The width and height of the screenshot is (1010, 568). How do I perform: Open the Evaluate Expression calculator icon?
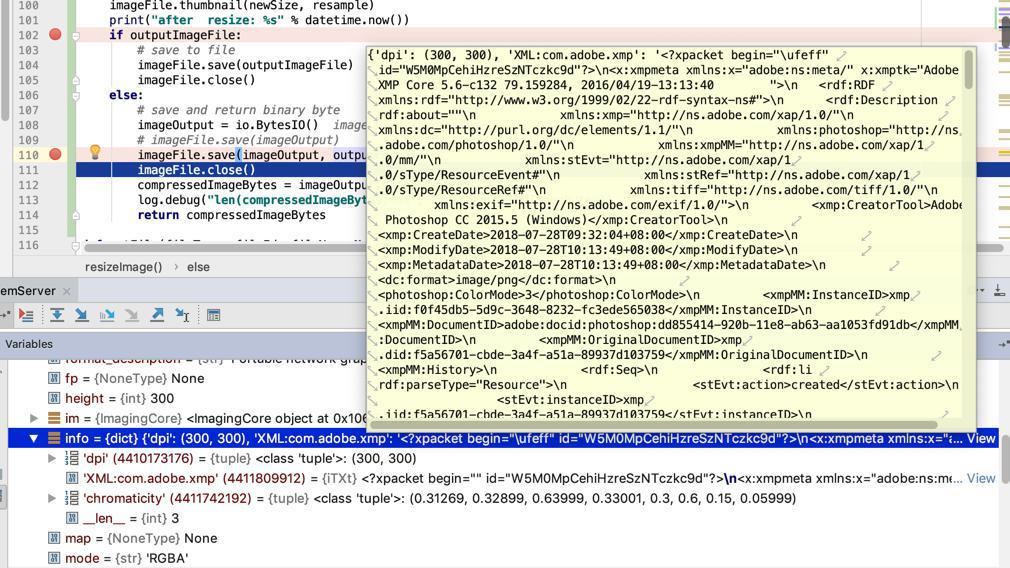(x=214, y=315)
